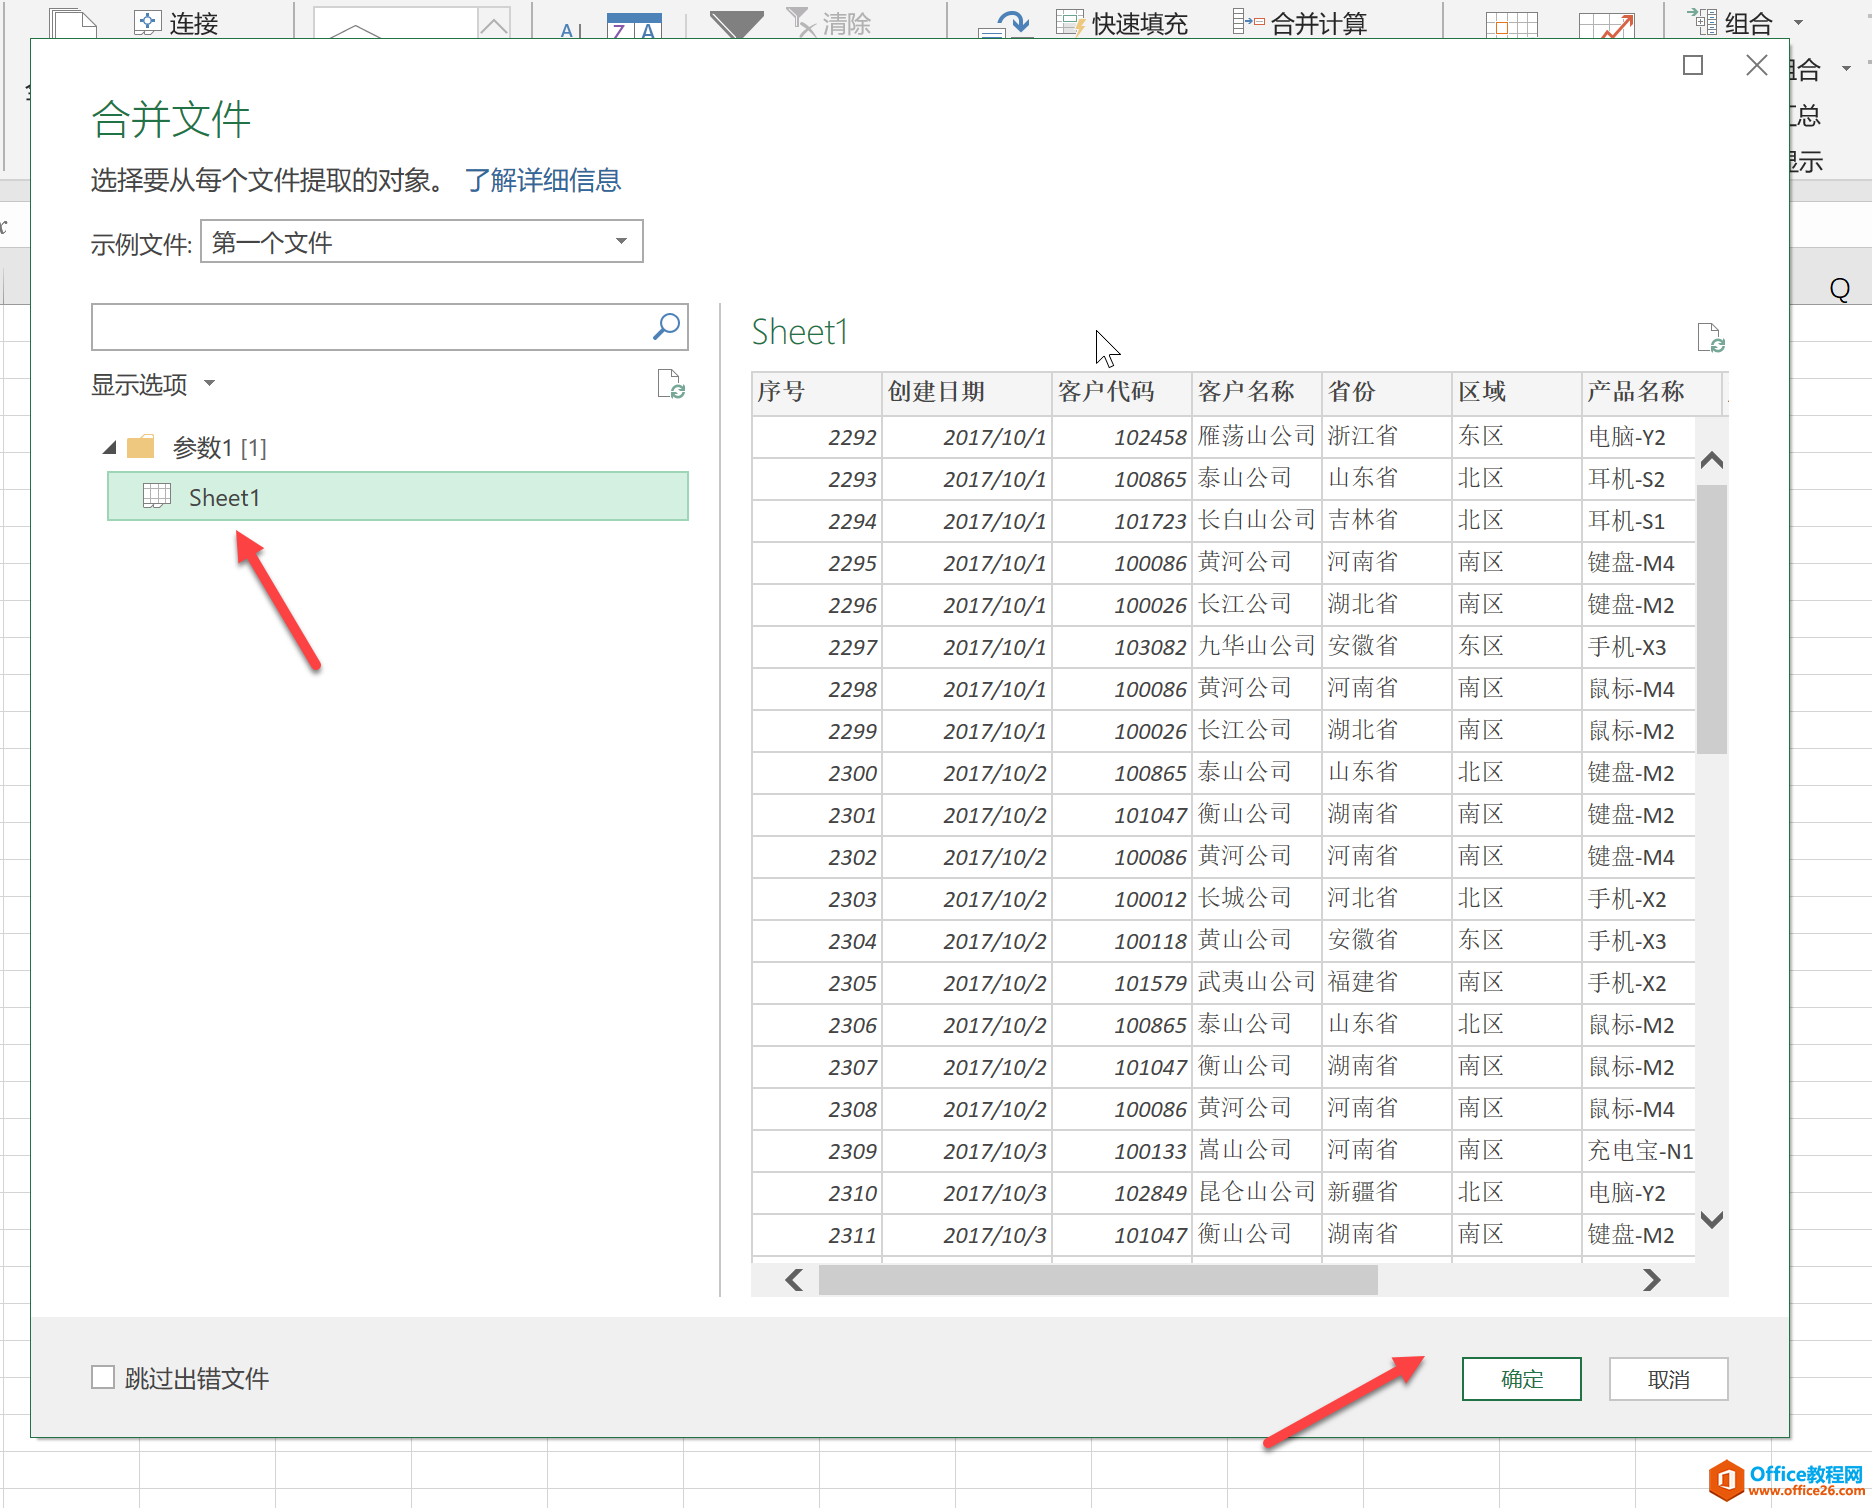Click the 客户代码 column header
This screenshot has height=1508, width=1872.
pyautogui.click(x=1122, y=393)
